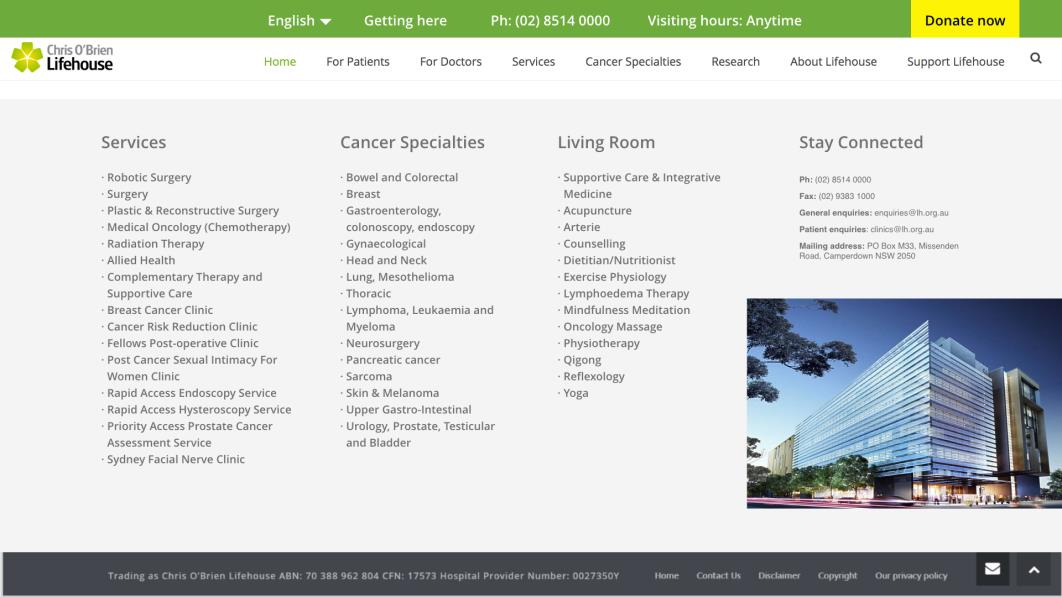Open Medical Oncology (Chemotherapy) link
Screen dimensions: 1062x597
[x=198, y=227]
